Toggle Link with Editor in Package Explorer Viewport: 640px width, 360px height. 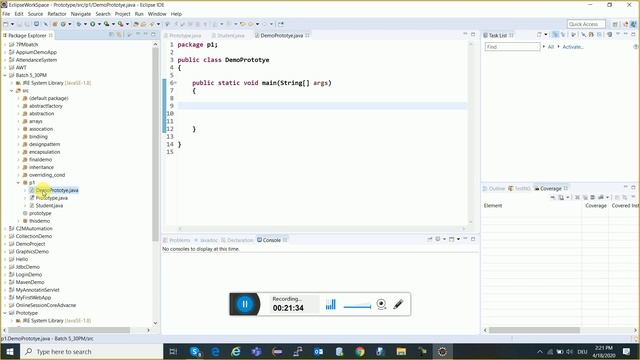[119, 35]
